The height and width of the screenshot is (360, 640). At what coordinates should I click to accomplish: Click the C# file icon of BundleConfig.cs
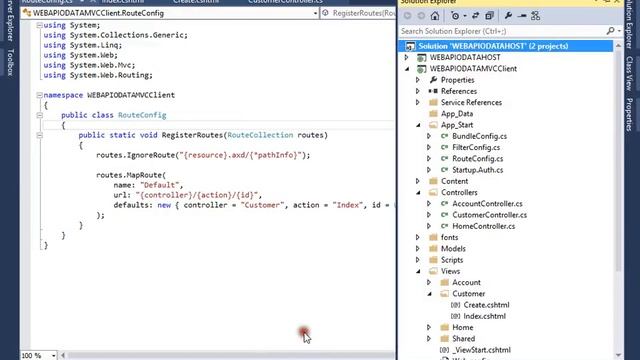444,136
